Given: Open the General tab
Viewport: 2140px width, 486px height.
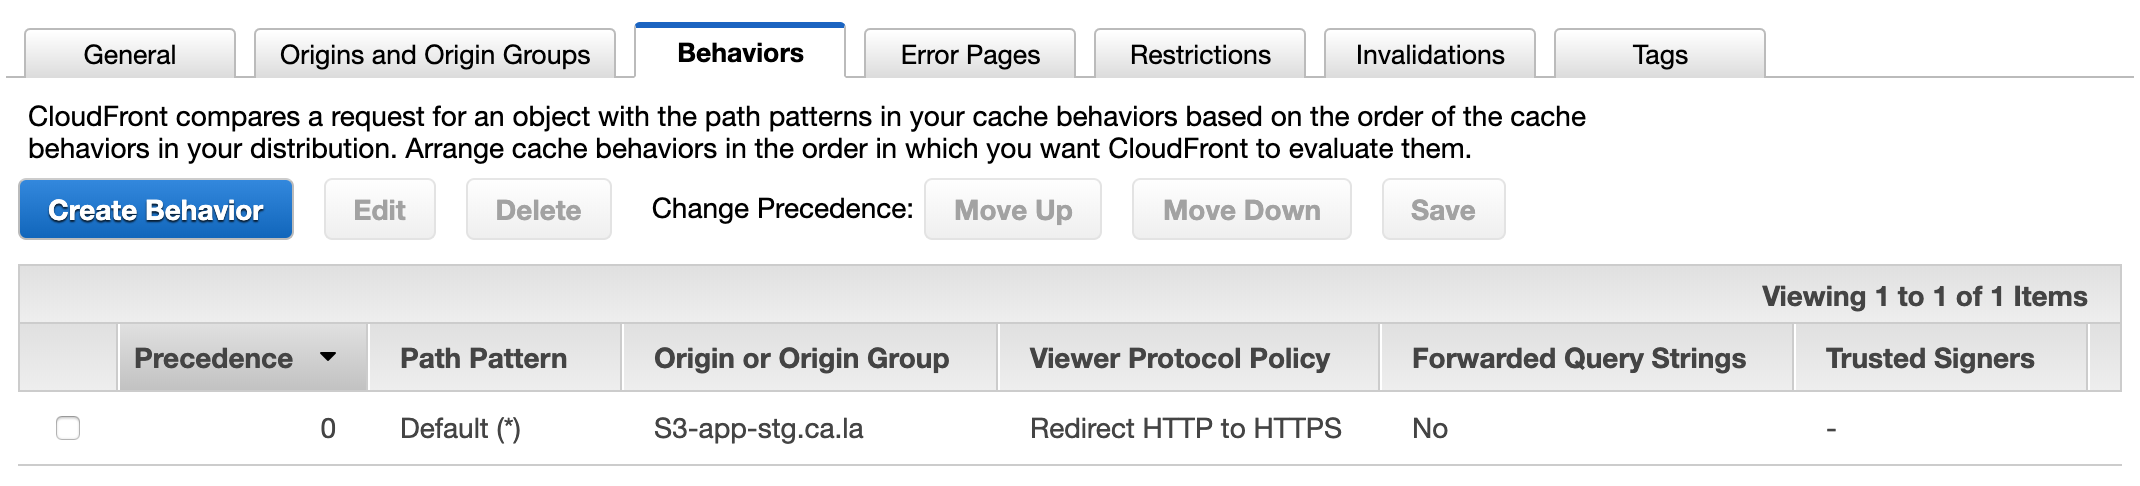Looking at the screenshot, I should [130, 54].
